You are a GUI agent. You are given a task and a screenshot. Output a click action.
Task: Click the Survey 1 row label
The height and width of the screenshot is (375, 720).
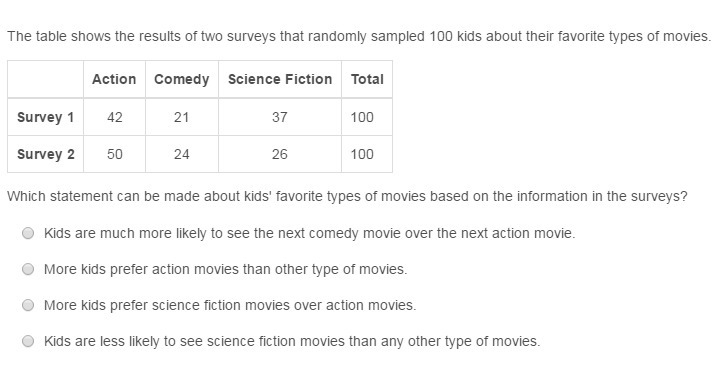tap(45, 117)
